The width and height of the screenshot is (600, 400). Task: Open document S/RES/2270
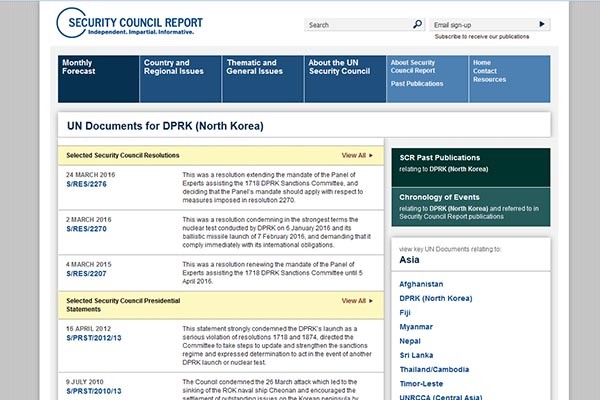[x=86, y=229]
